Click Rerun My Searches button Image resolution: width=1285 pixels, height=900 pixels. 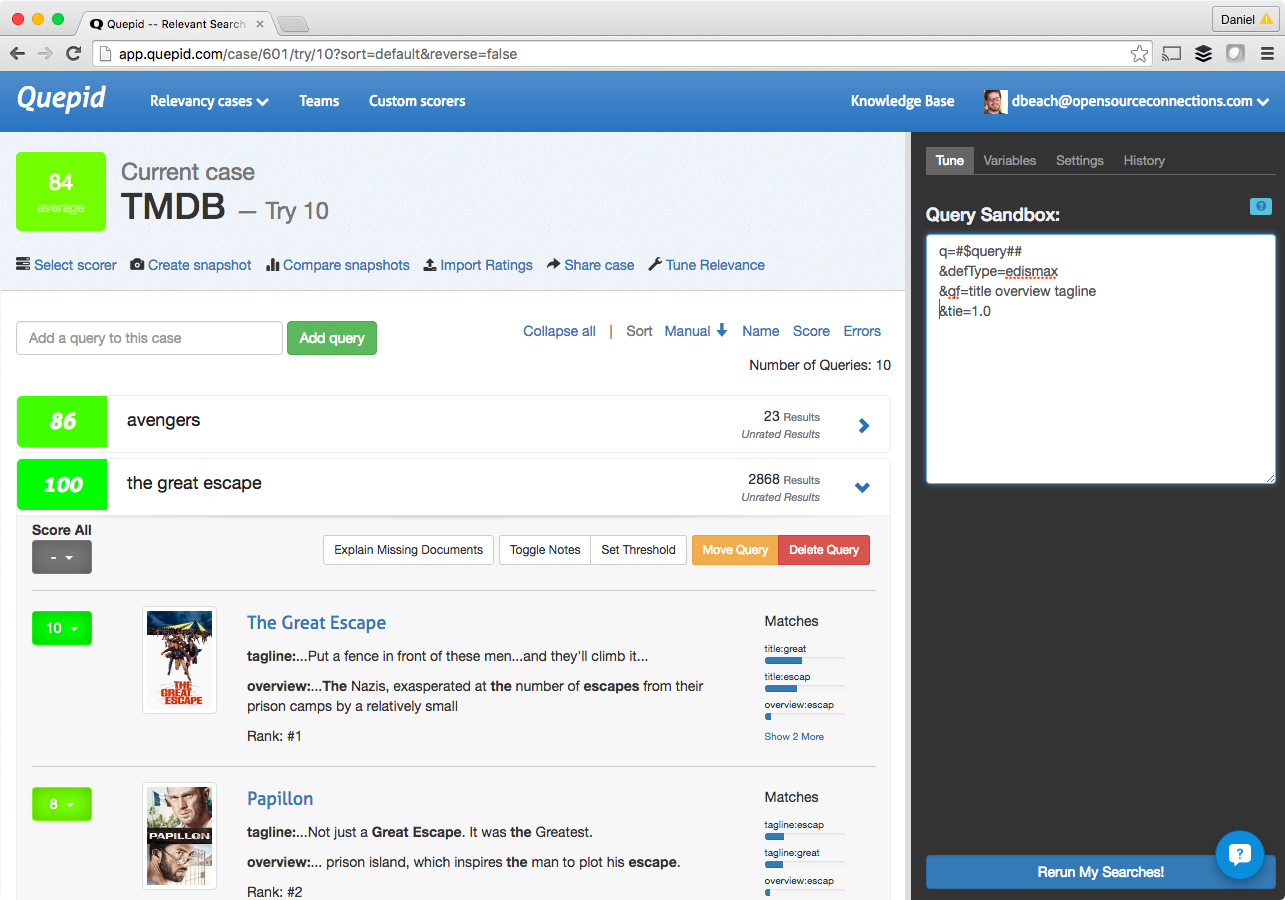(1101, 872)
